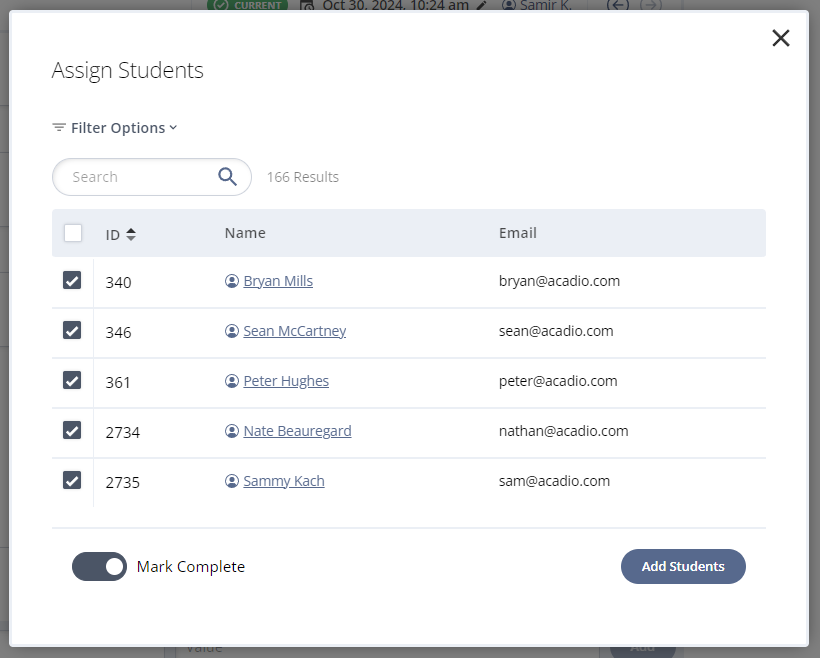
Task: Sort the table by ID column arrows
Action: click(x=131, y=234)
